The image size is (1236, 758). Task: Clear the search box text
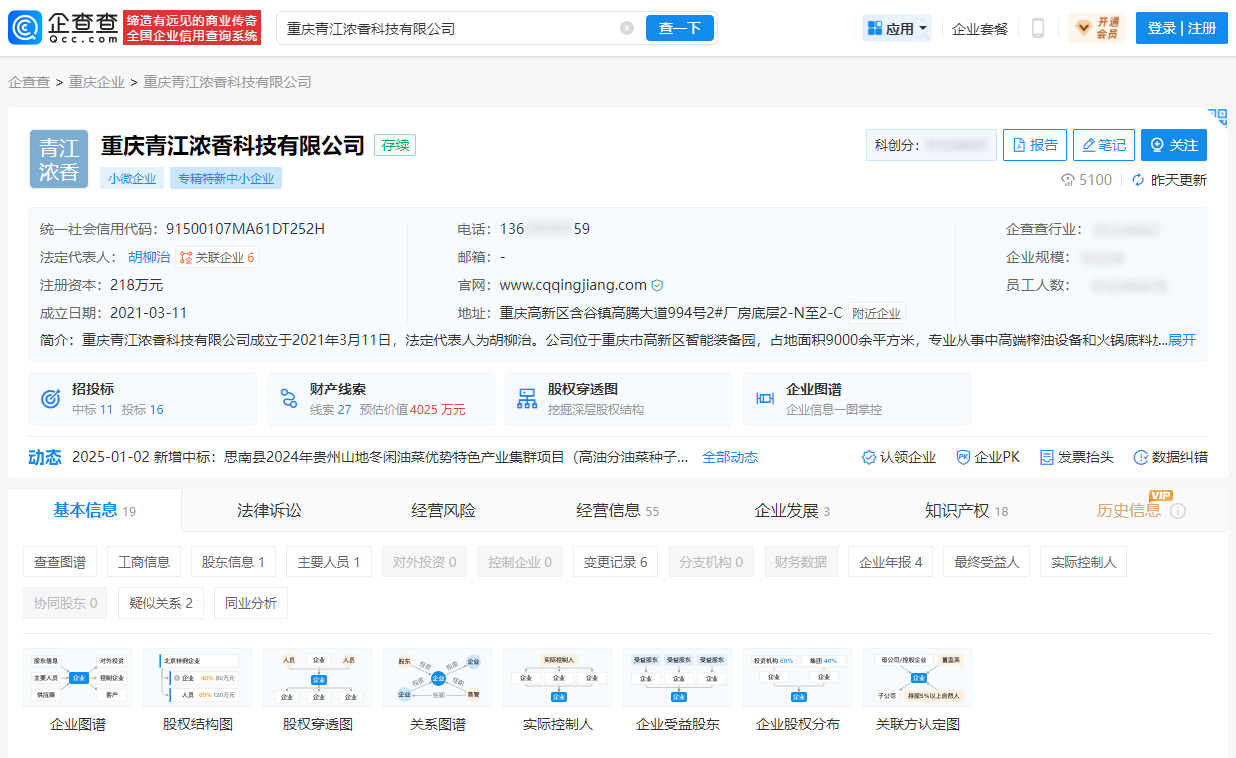[x=627, y=28]
